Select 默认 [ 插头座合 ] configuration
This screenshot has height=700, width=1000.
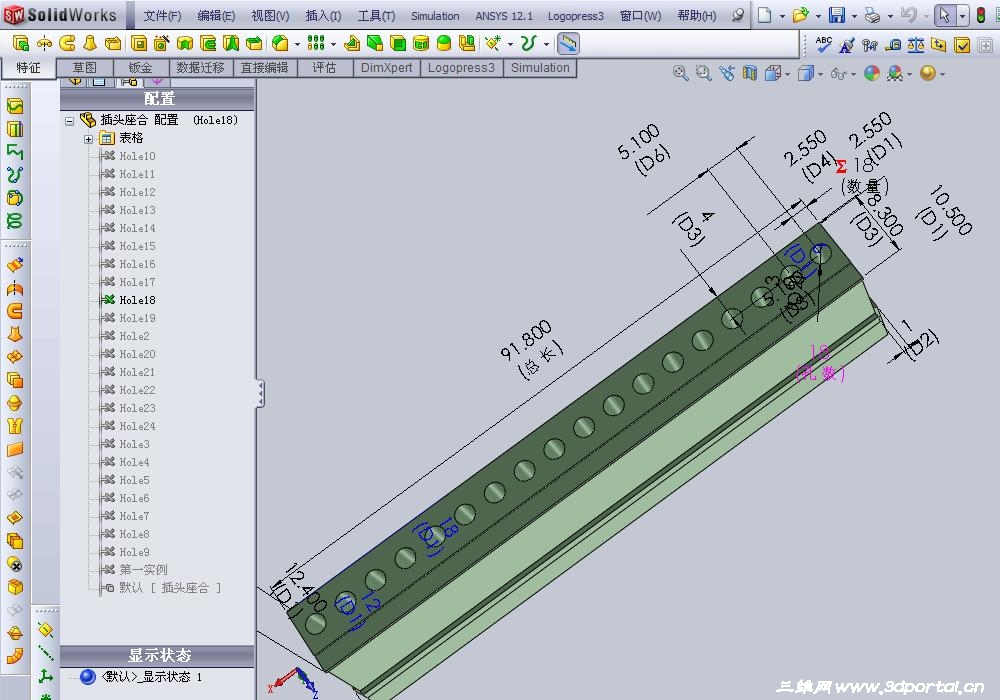tap(170, 588)
